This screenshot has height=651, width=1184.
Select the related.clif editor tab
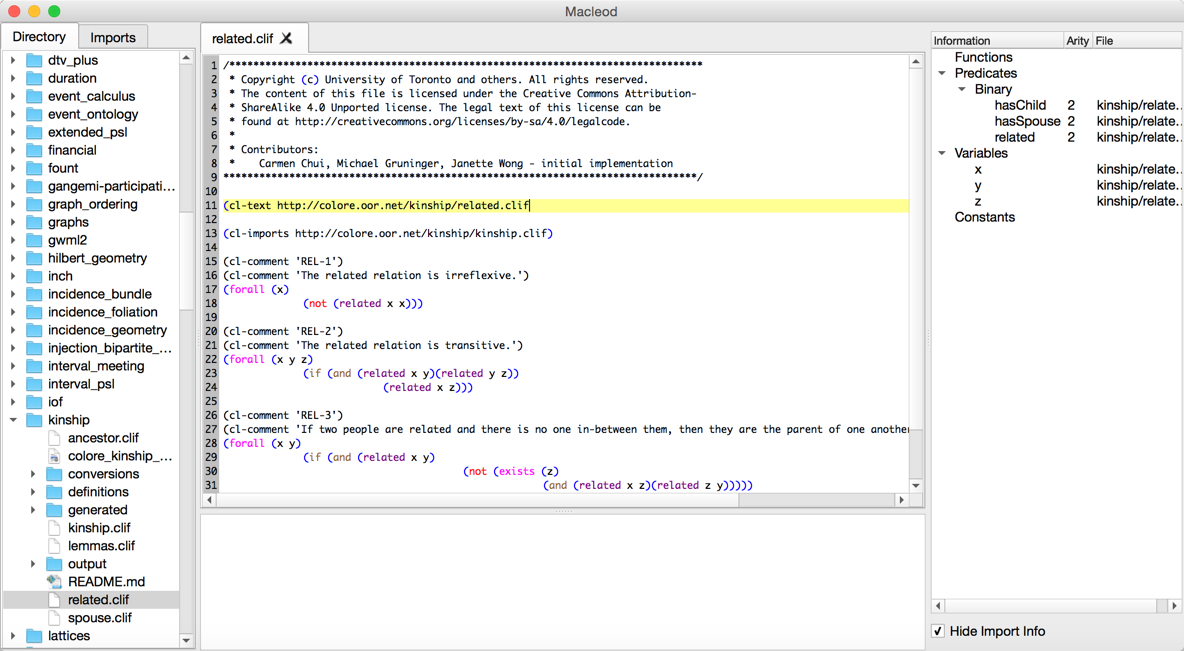tap(242, 39)
